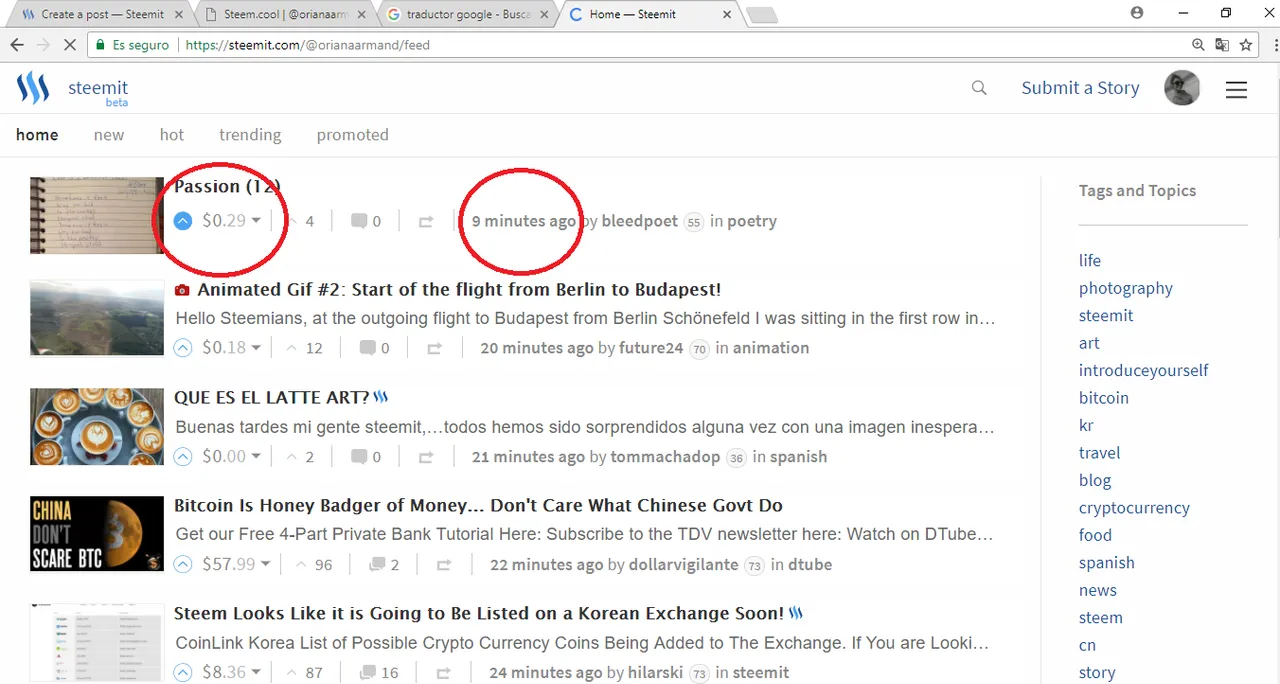1280x684 pixels.
Task: Open author hilarski profile
Action: pos(655,672)
